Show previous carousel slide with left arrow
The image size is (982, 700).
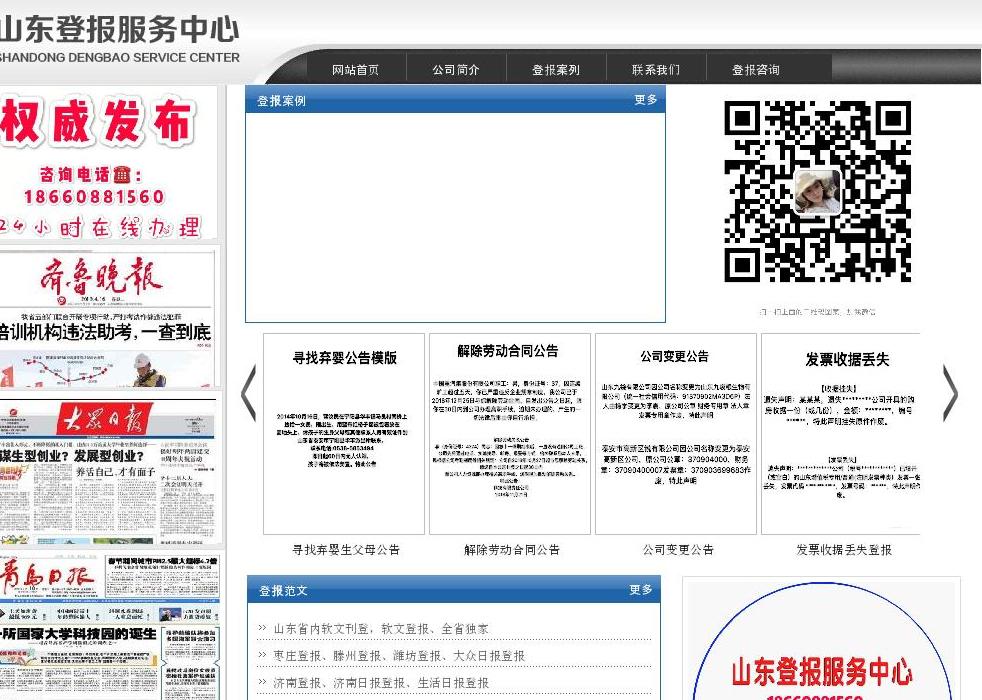pos(249,393)
